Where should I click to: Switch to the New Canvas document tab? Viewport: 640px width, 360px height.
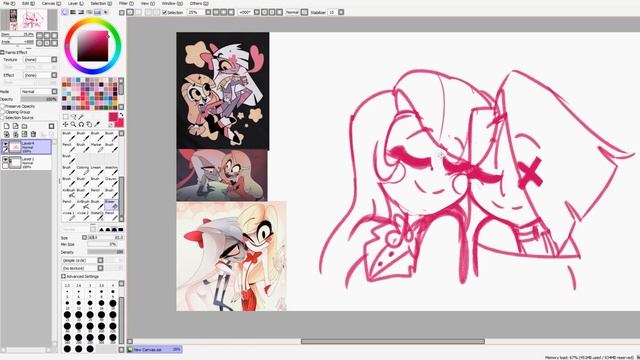point(154,350)
